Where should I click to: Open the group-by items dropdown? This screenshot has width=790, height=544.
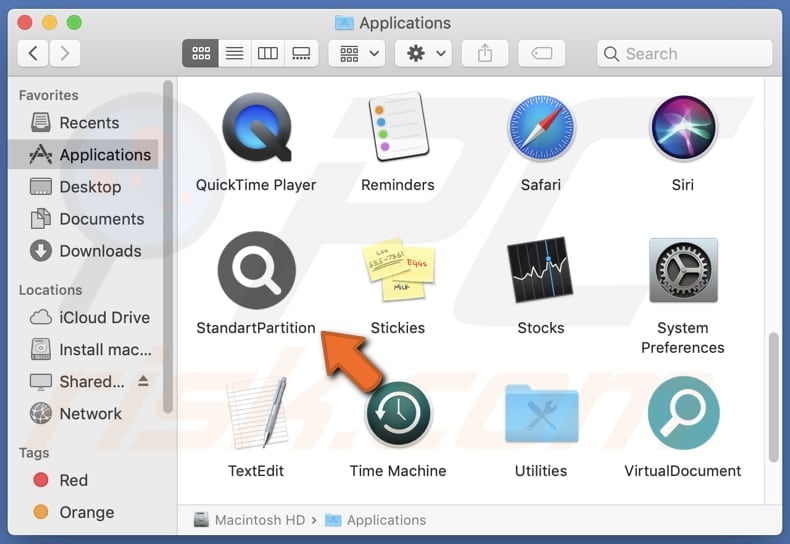coord(357,53)
